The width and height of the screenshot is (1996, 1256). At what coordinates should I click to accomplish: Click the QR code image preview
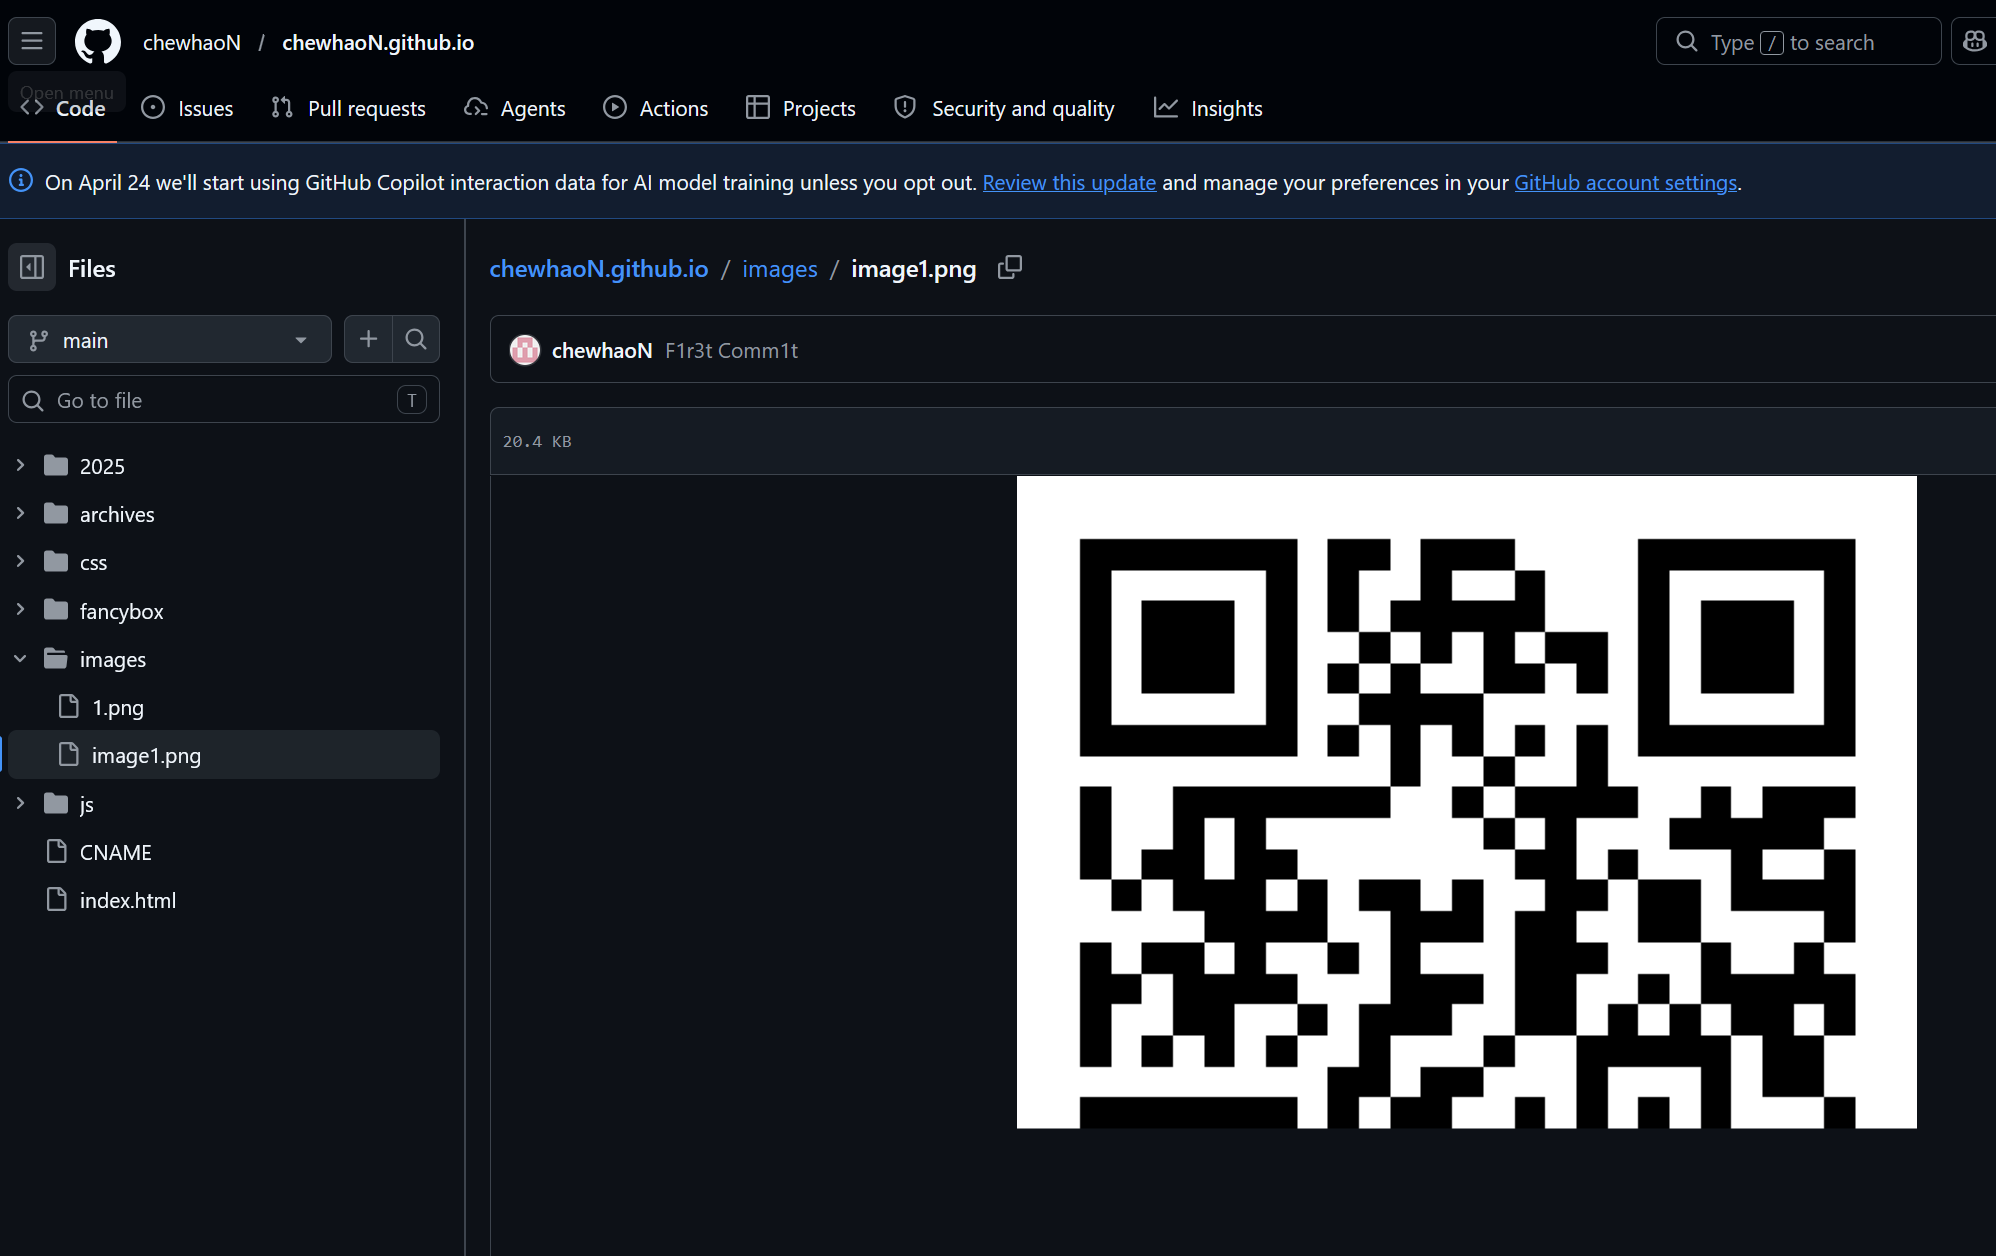[x=1467, y=802]
